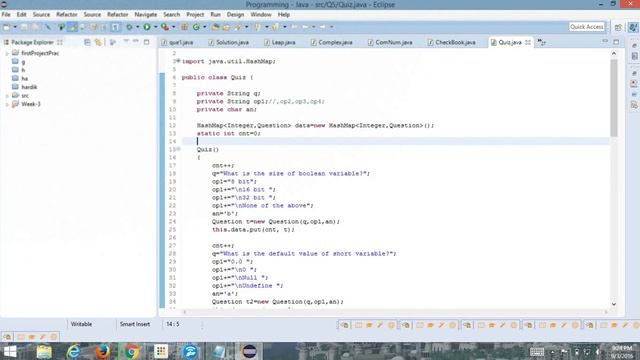Image resolution: width=640 pixels, height=360 pixels.
Task: Click the editor scroll down arrow
Action: tap(613, 304)
